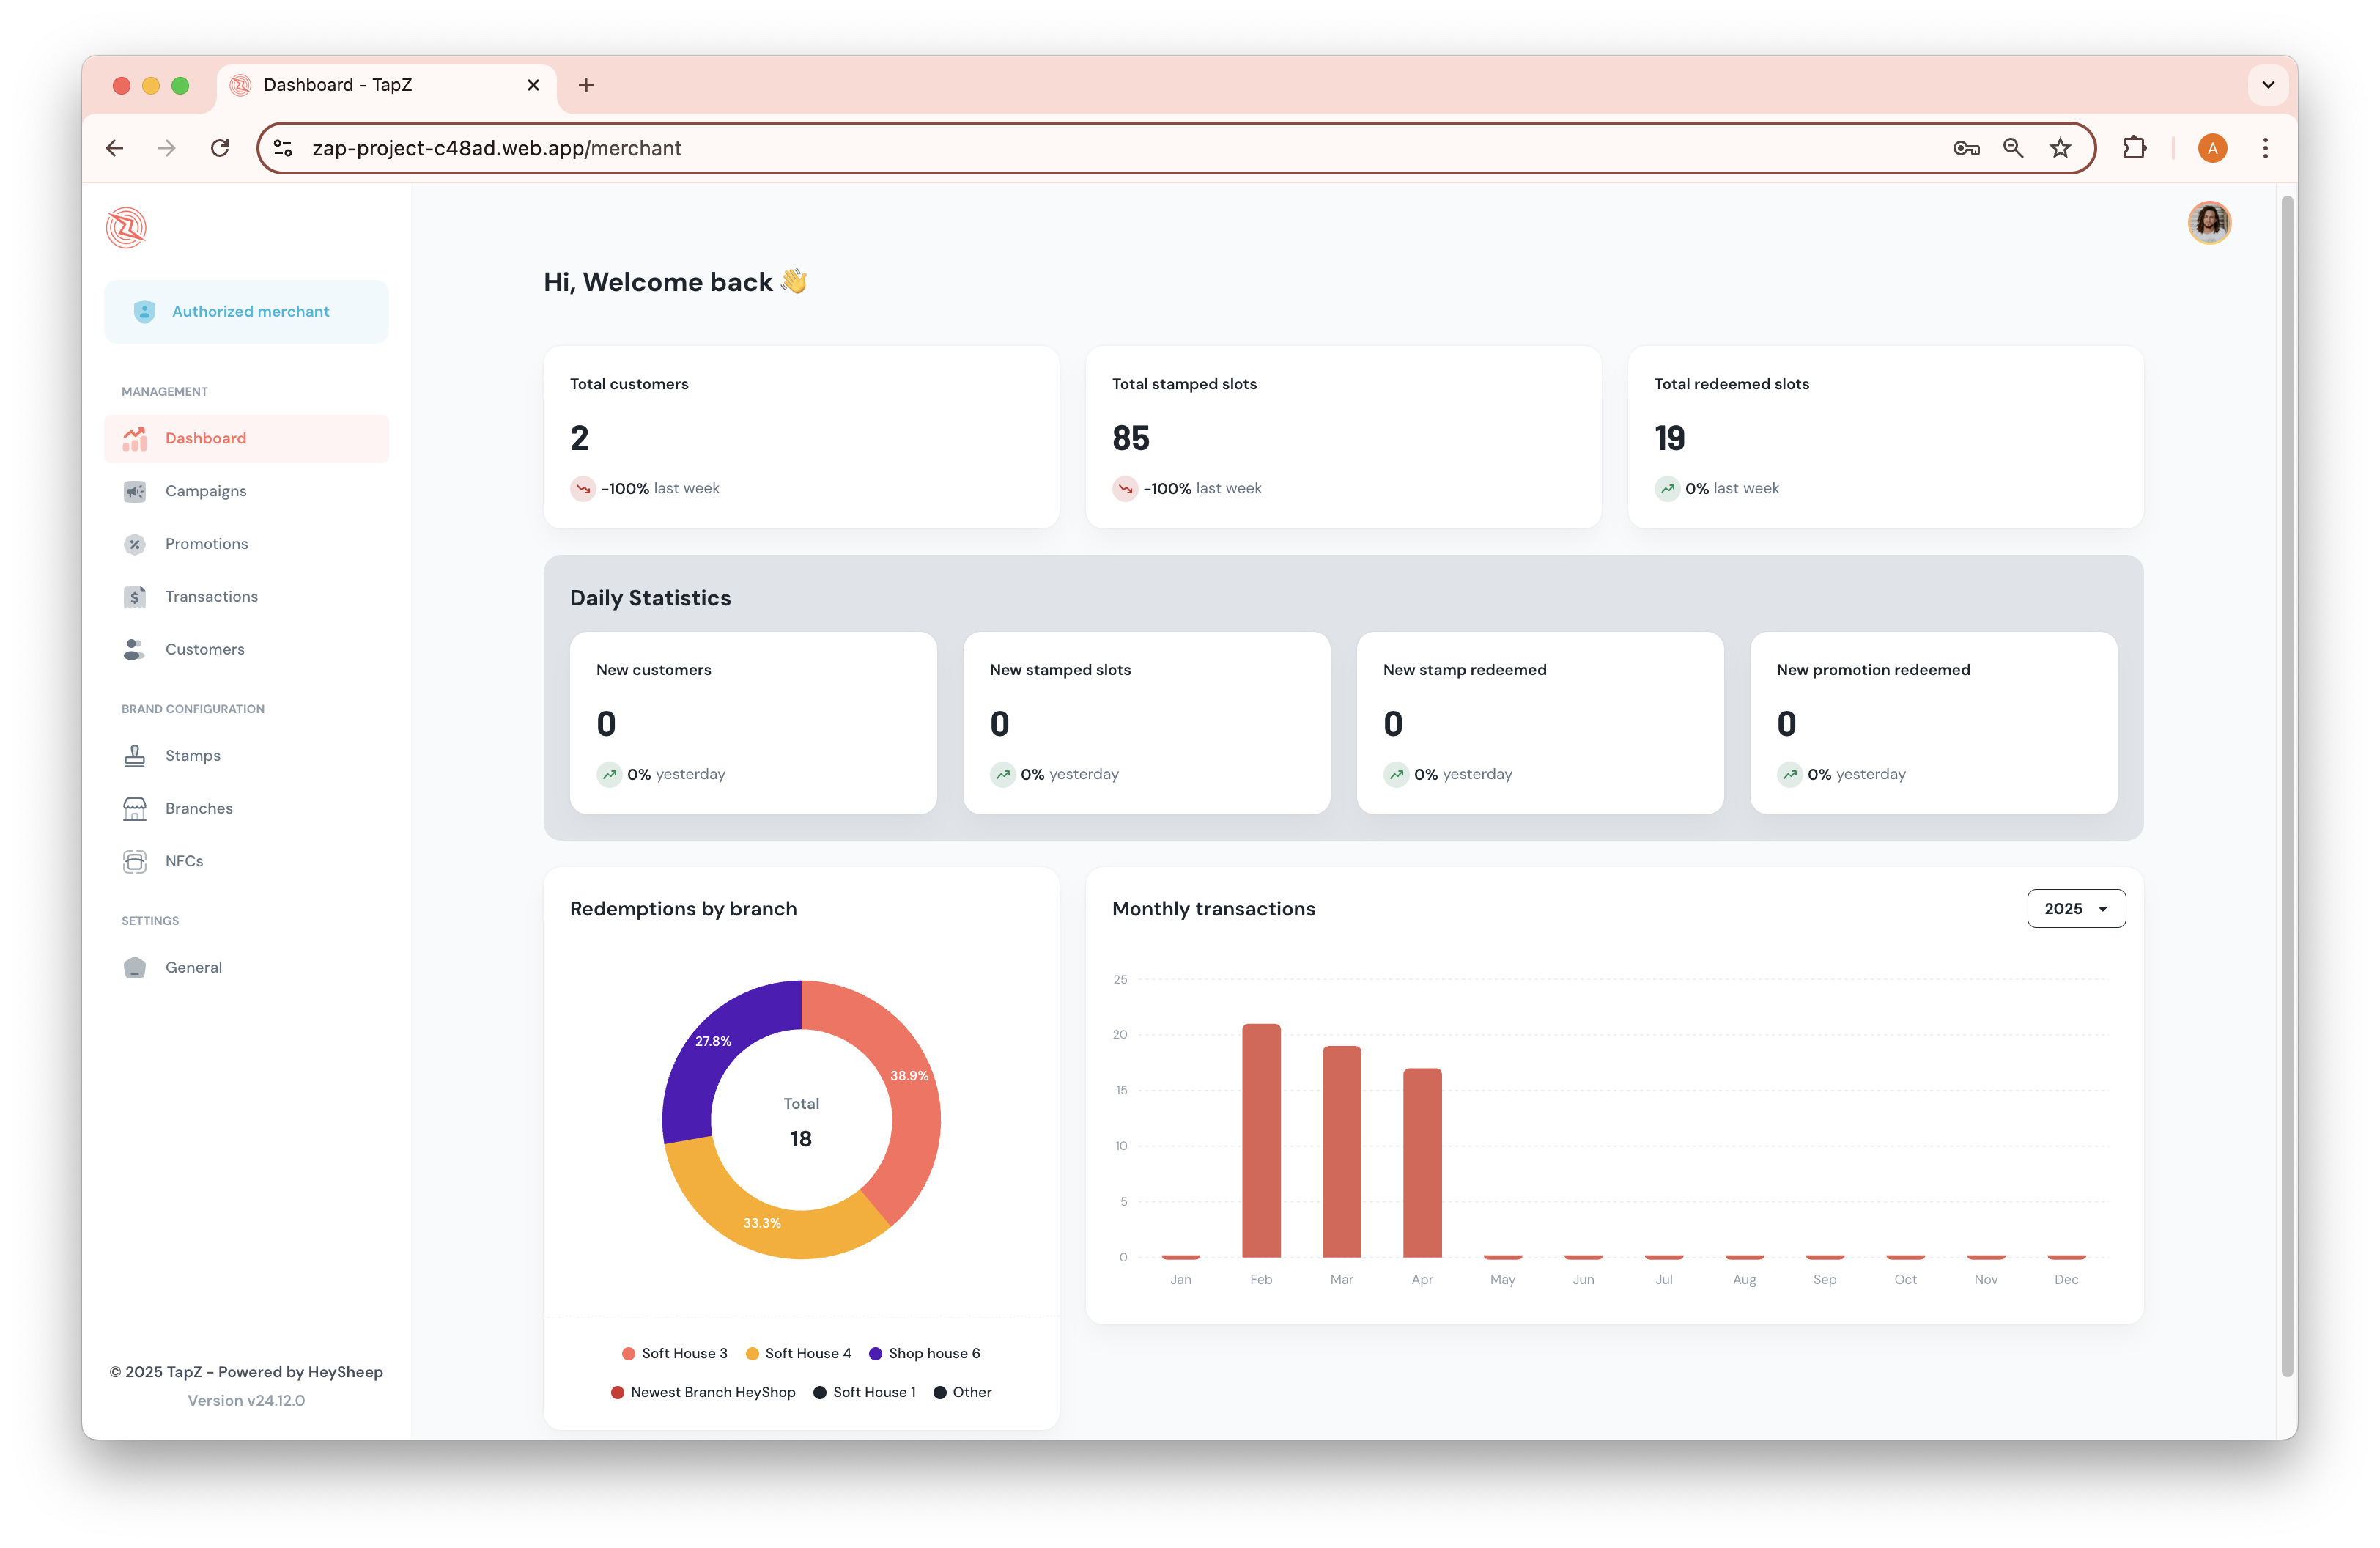2380x1548 pixels.
Task: Open NFCs via card icon
Action: 135,861
